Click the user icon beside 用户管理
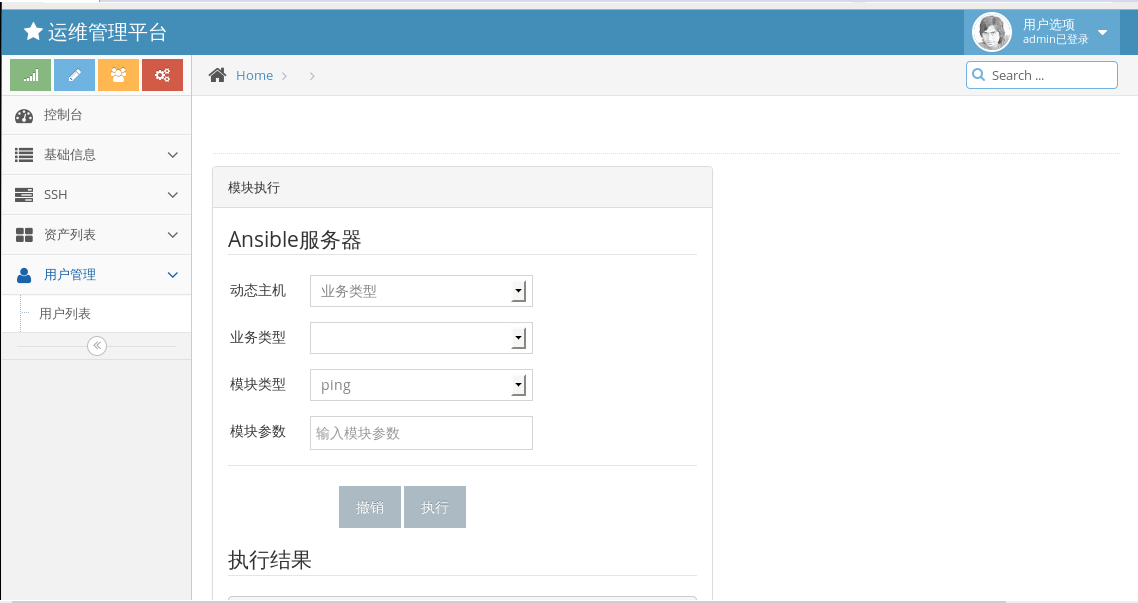 point(24,275)
